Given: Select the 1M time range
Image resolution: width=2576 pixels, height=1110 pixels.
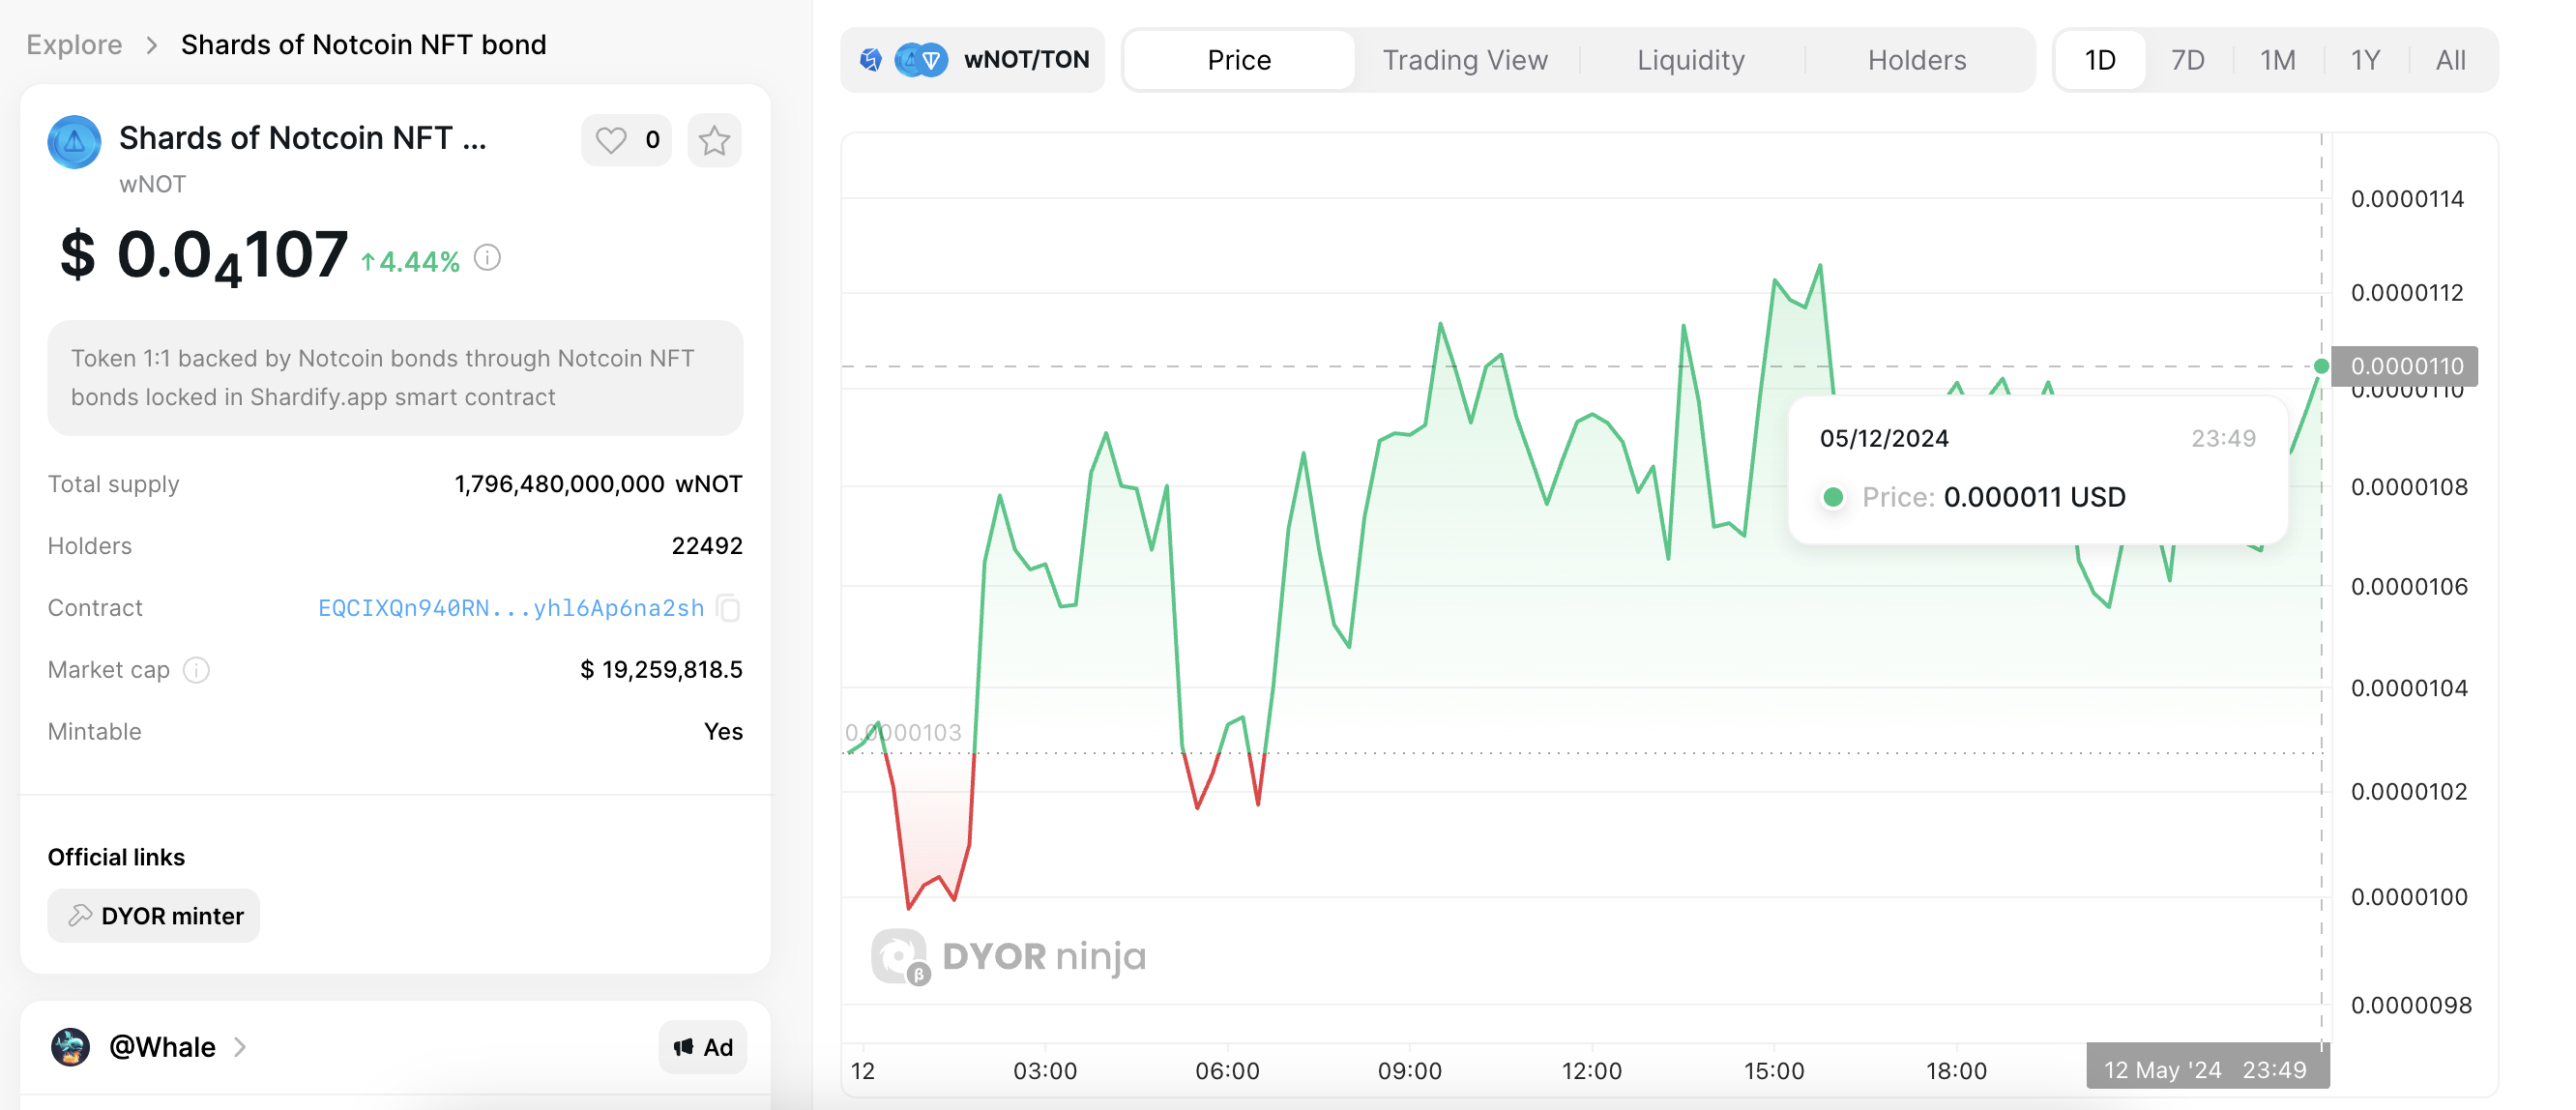Looking at the screenshot, I should tap(2277, 60).
